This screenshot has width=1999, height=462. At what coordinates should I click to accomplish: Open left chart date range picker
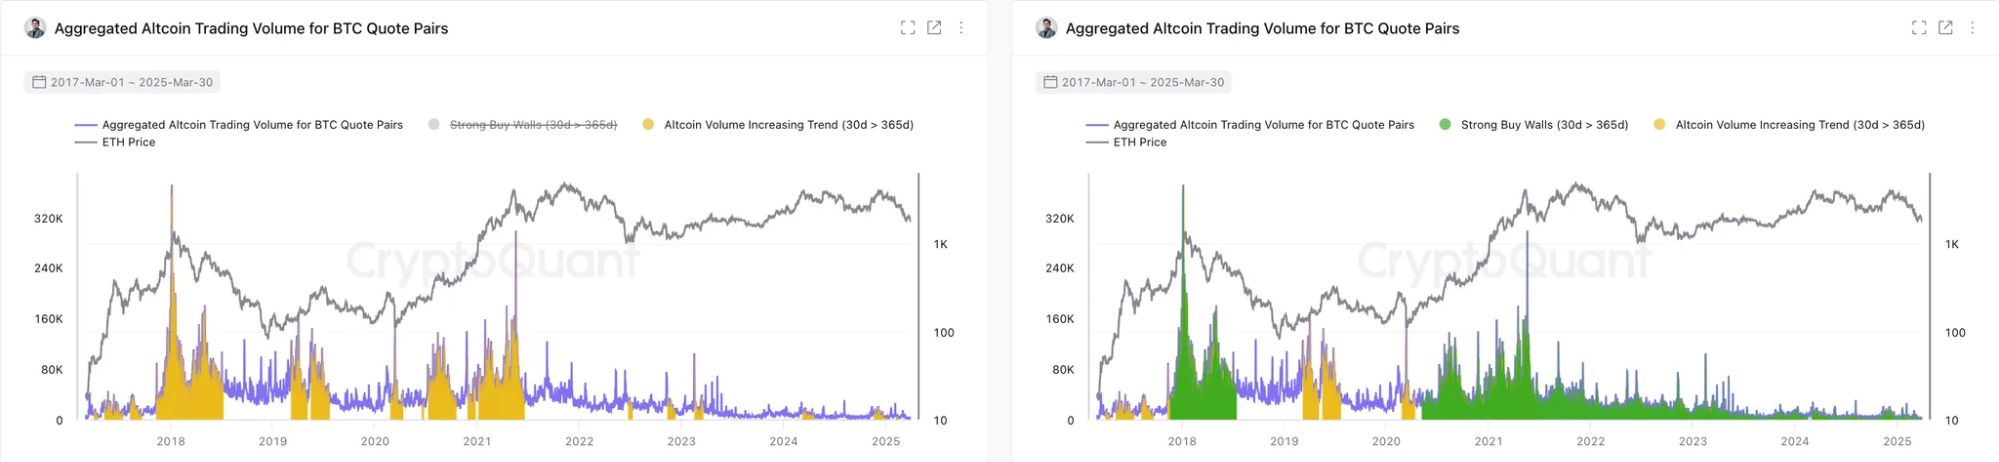pyautogui.click(x=131, y=82)
